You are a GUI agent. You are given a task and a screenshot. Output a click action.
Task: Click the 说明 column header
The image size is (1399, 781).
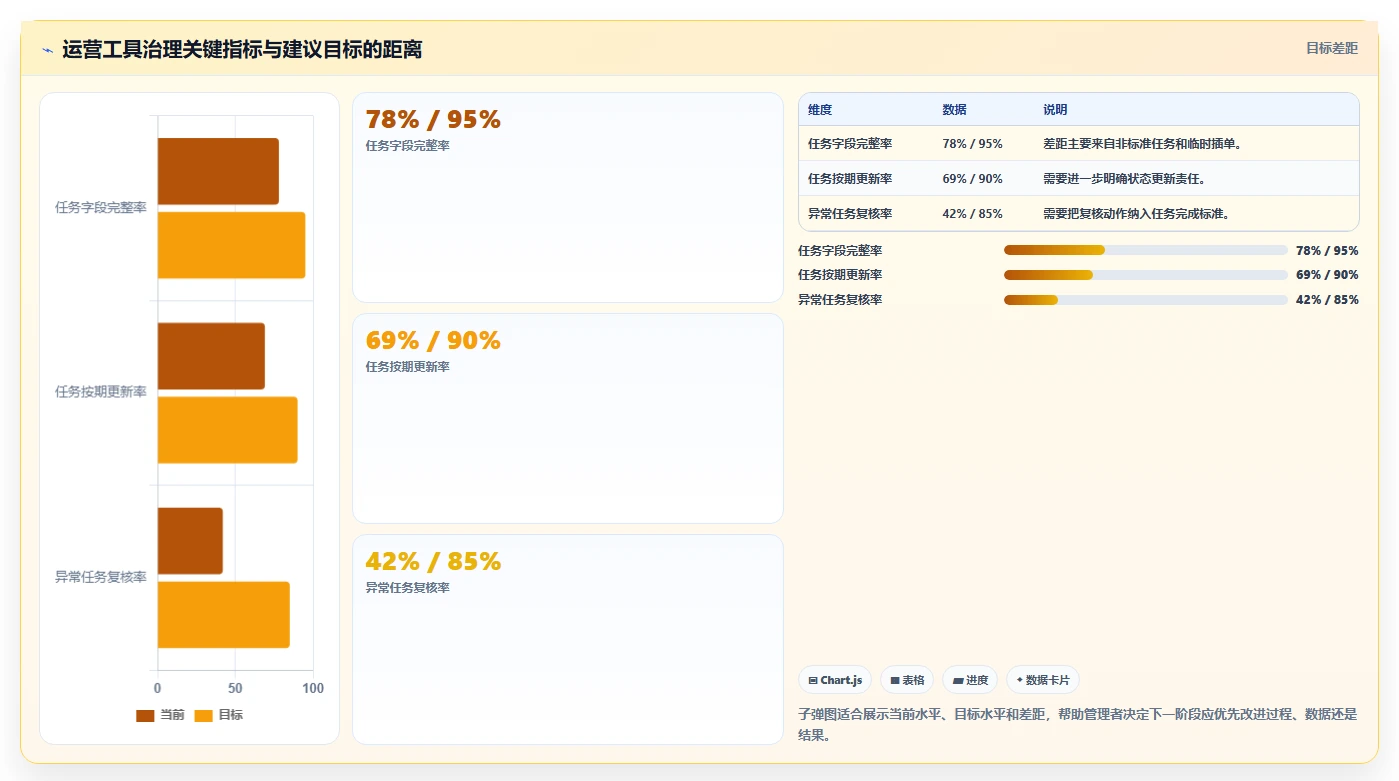tap(1055, 110)
